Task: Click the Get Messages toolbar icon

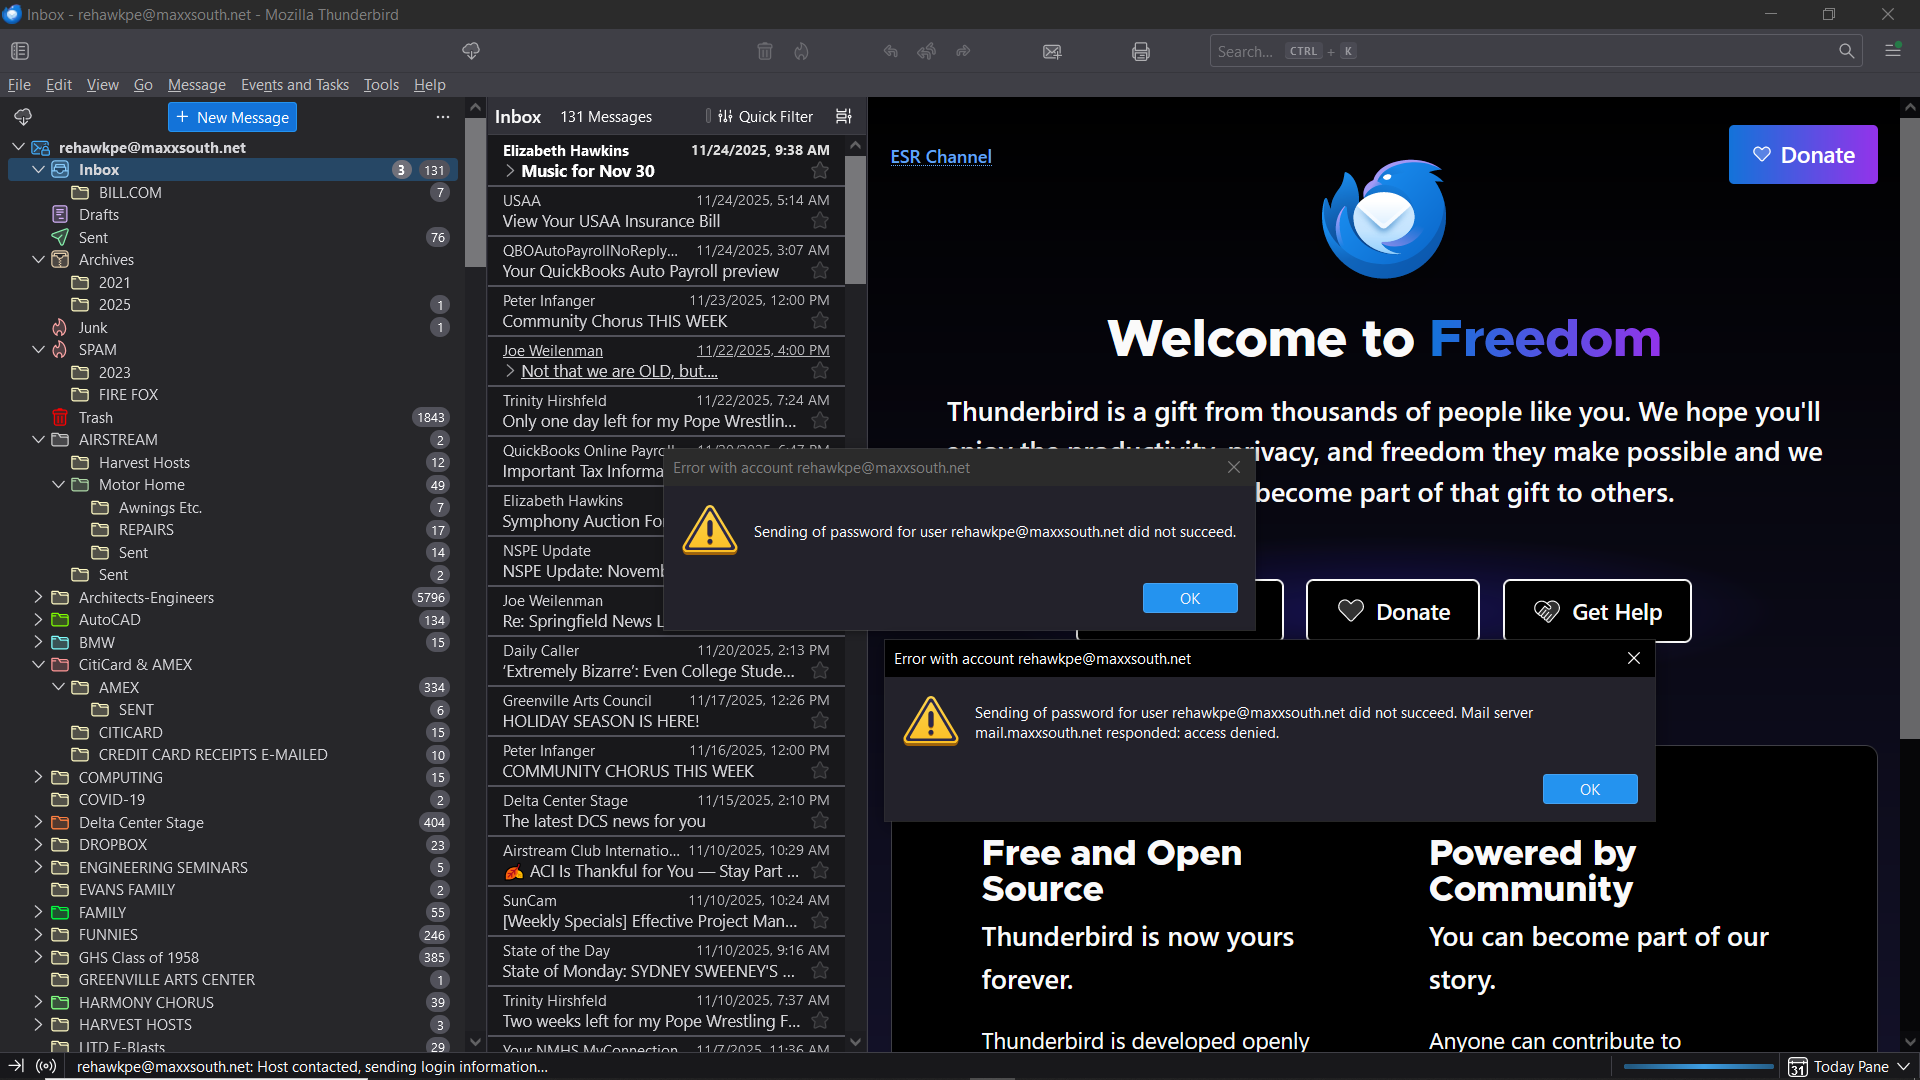Action: point(471,51)
